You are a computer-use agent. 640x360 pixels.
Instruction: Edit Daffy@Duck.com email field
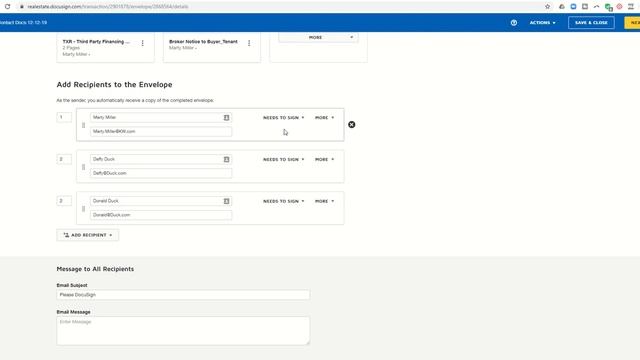pos(161,173)
